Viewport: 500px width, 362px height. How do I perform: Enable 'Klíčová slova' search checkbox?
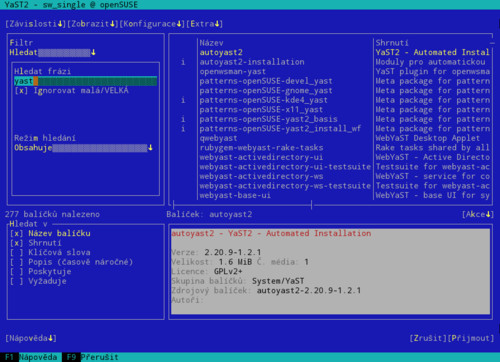50,252
